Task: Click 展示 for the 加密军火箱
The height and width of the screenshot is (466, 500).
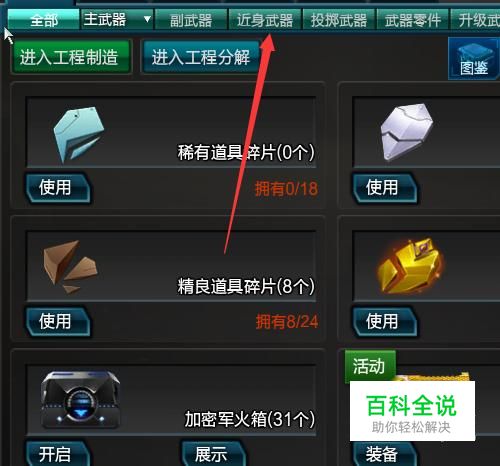Action: 213,453
